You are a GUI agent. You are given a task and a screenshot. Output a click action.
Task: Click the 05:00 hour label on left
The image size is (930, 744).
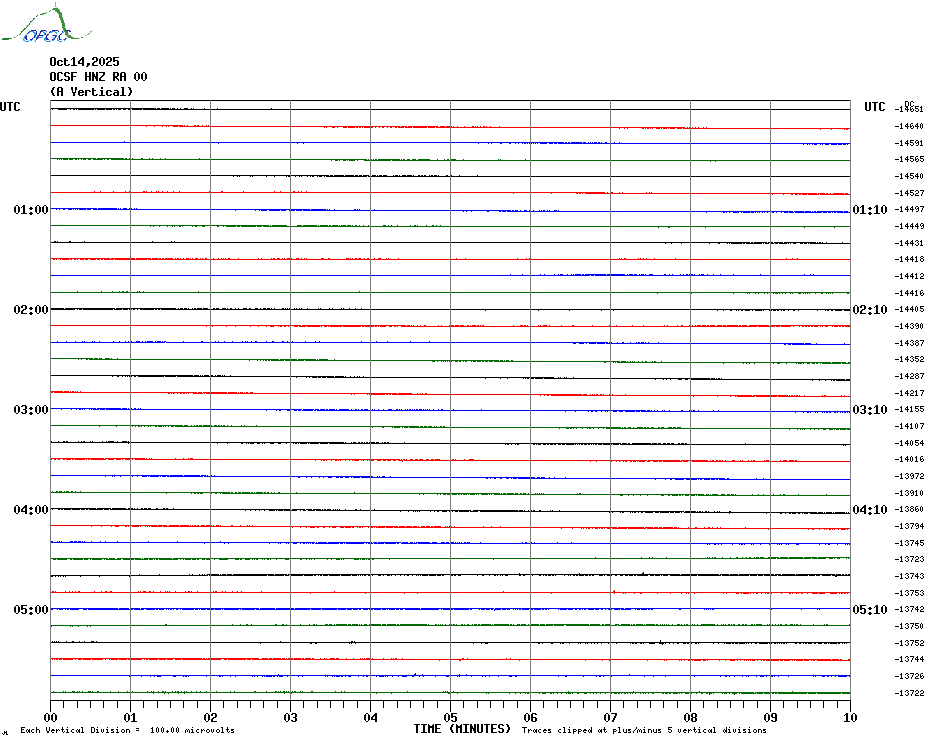coord(31,610)
